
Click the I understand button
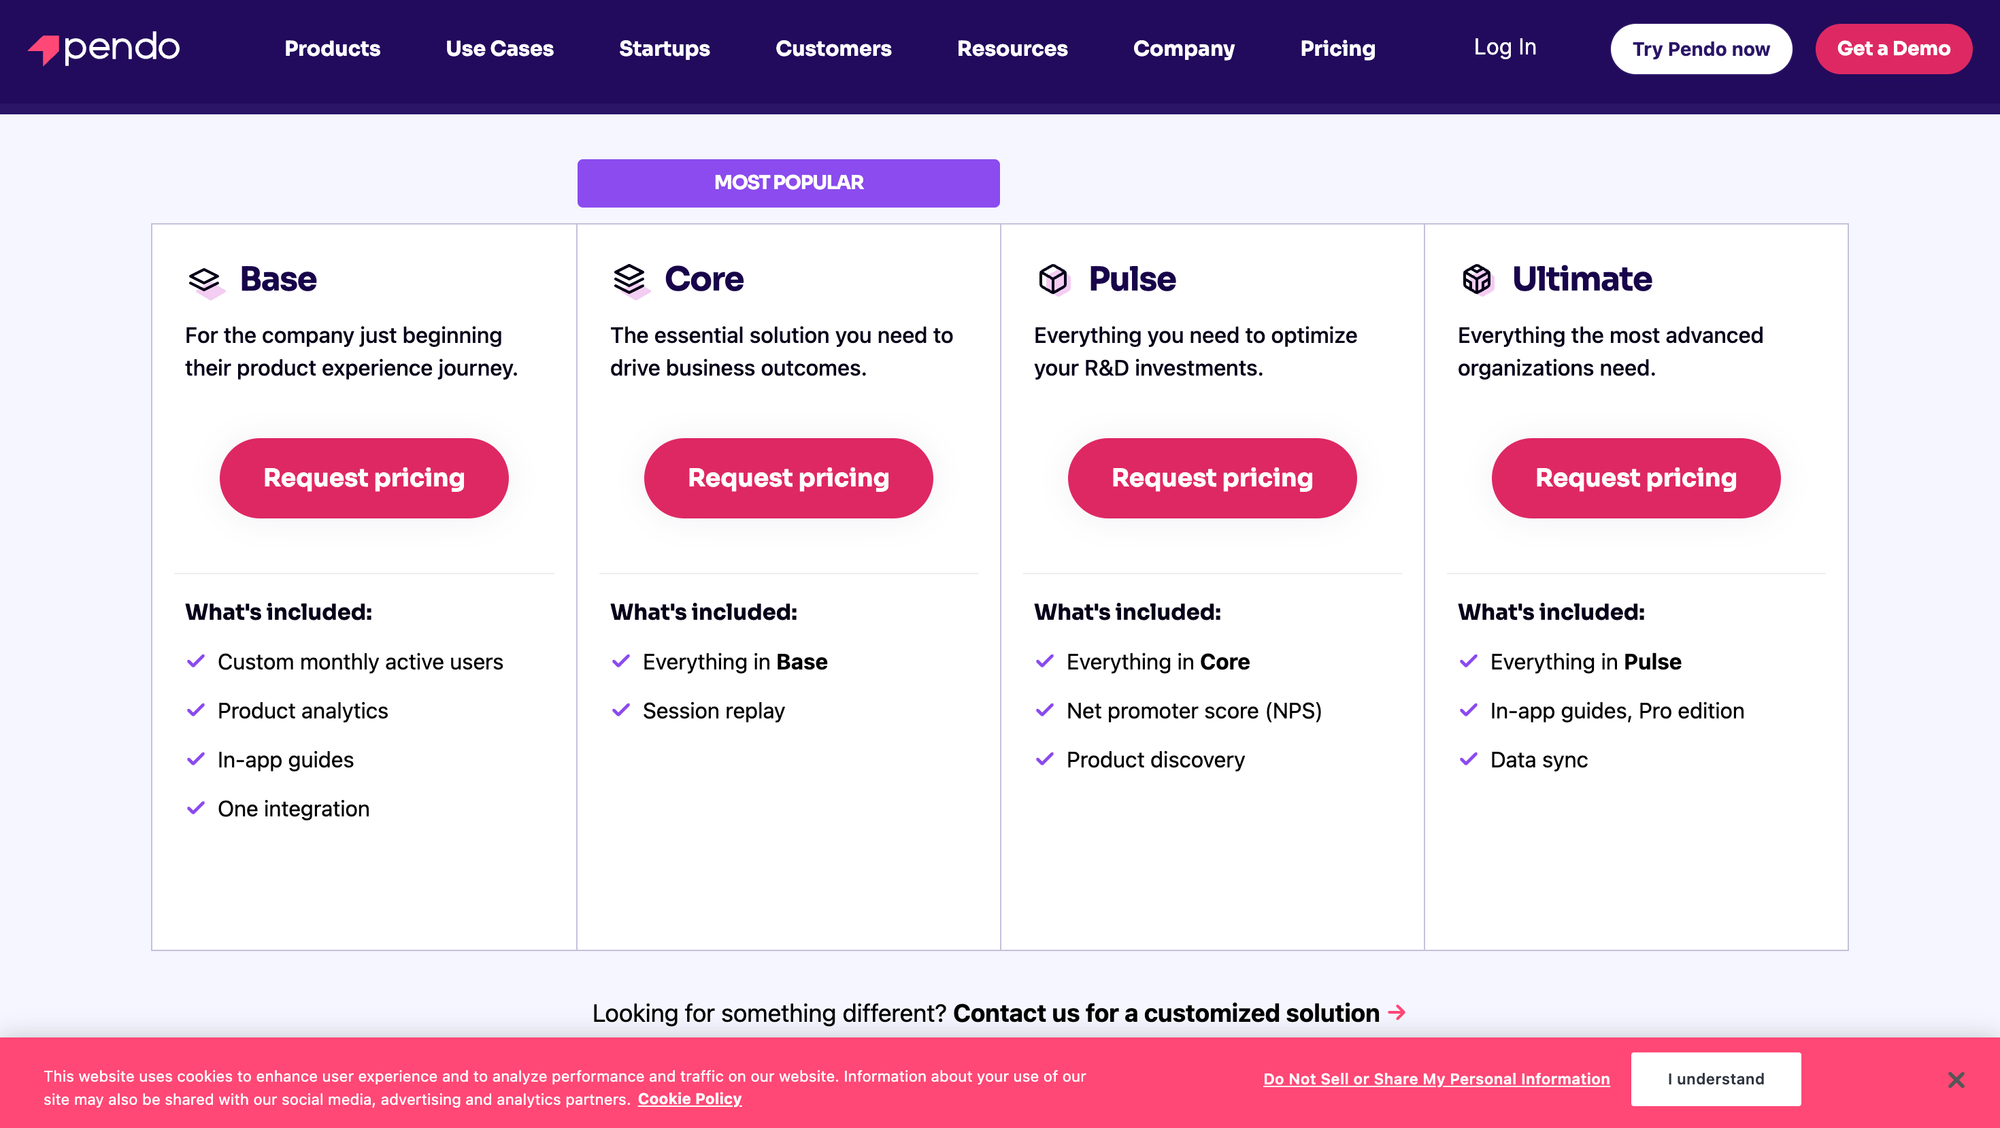(1716, 1079)
